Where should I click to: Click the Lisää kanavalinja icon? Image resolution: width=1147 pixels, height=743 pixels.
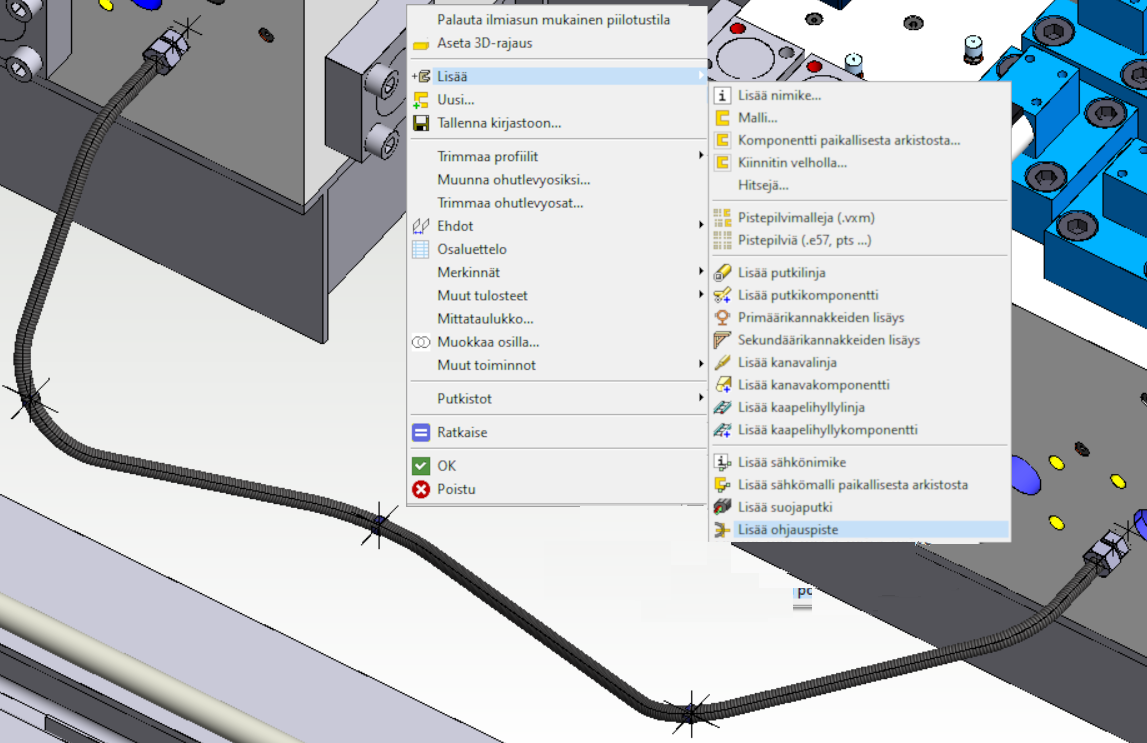(x=722, y=362)
